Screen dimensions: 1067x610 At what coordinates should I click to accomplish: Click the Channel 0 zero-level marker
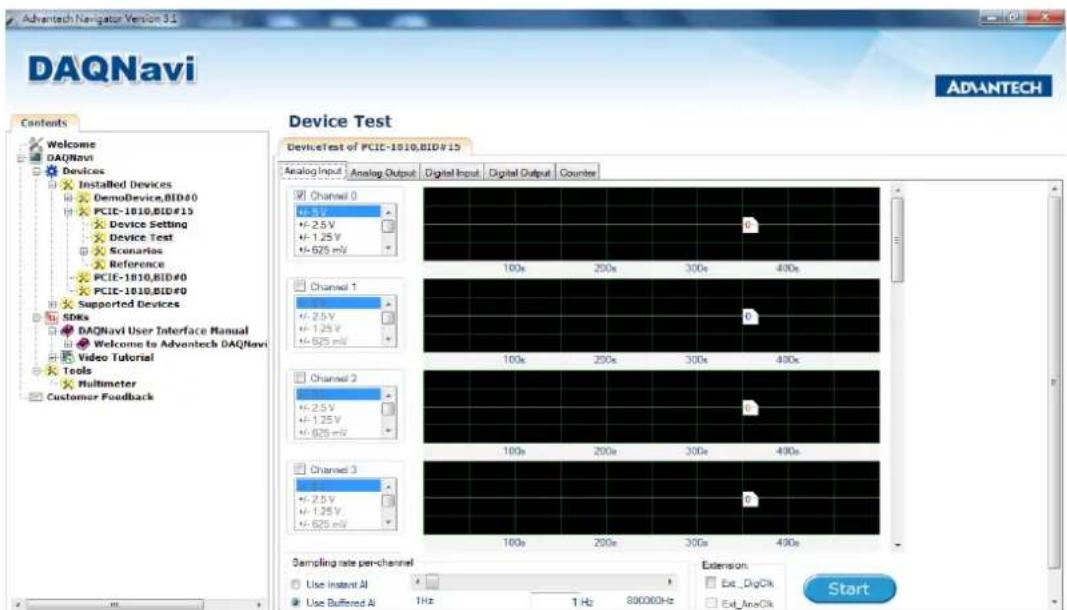coord(750,225)
